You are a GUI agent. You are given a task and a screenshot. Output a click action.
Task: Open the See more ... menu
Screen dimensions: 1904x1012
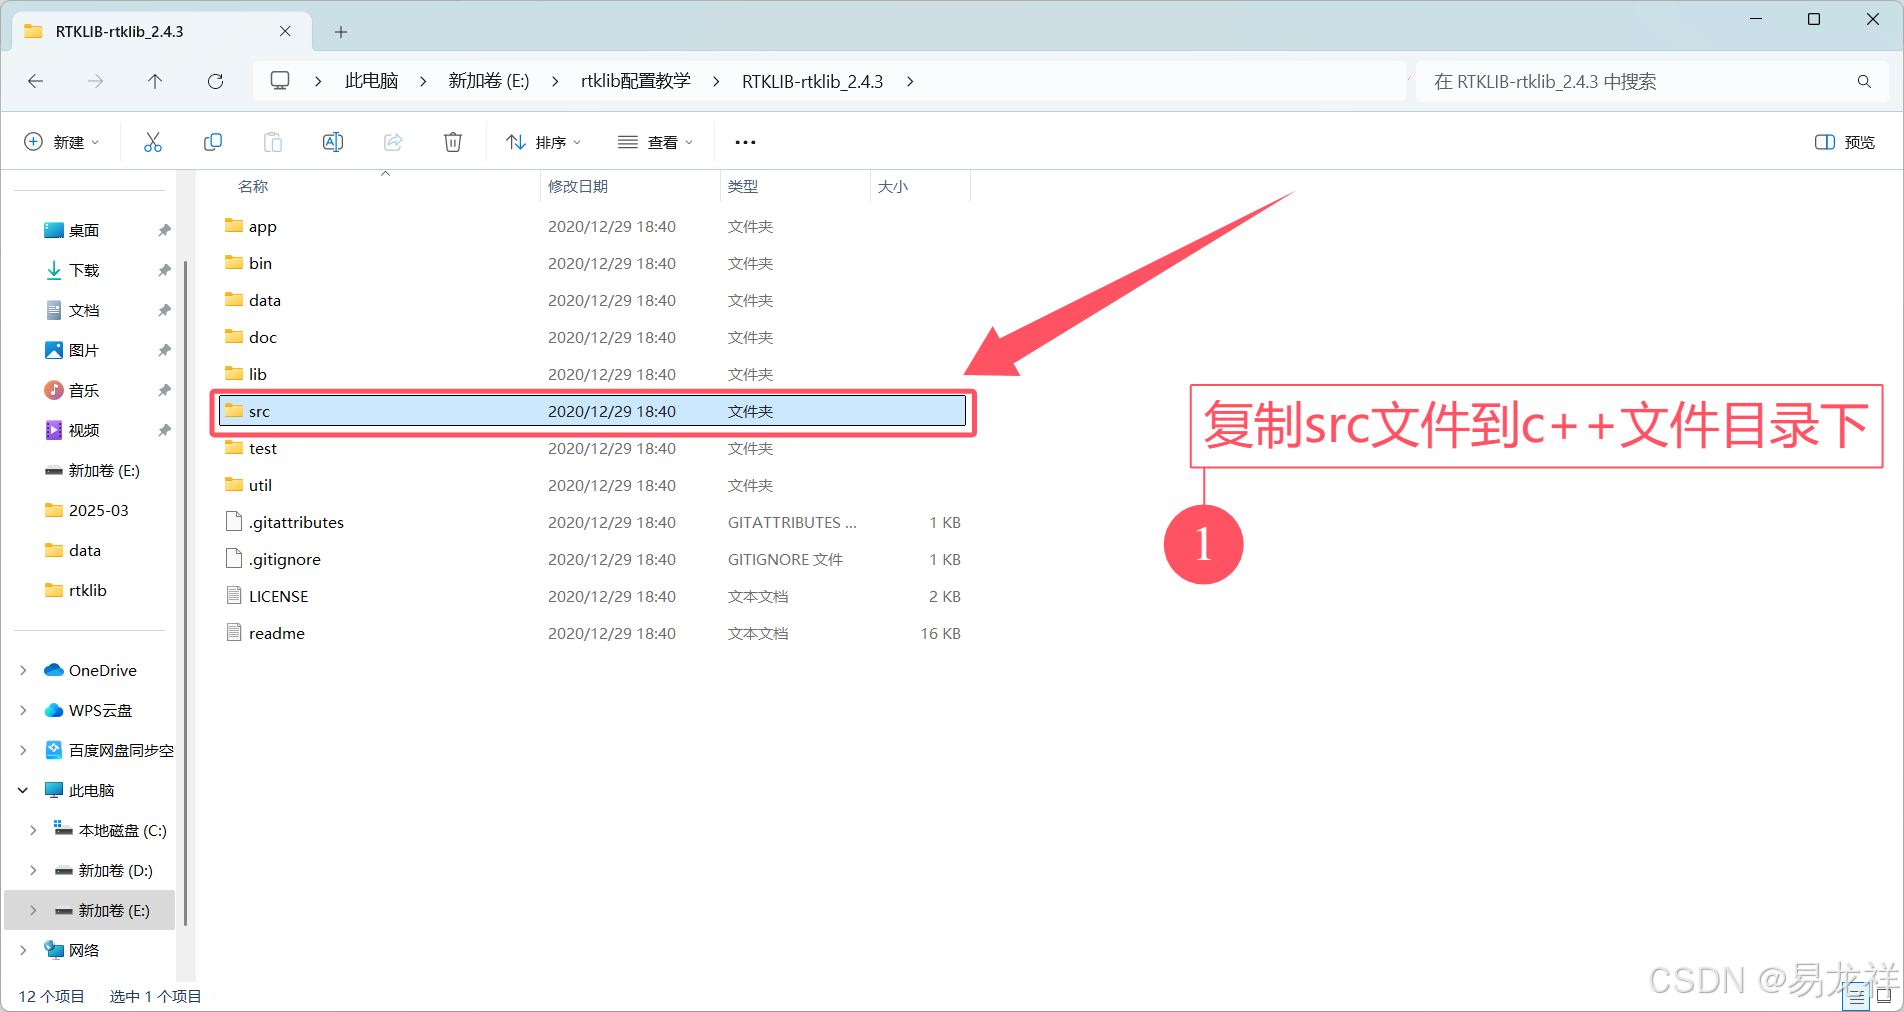click(744, 142)
